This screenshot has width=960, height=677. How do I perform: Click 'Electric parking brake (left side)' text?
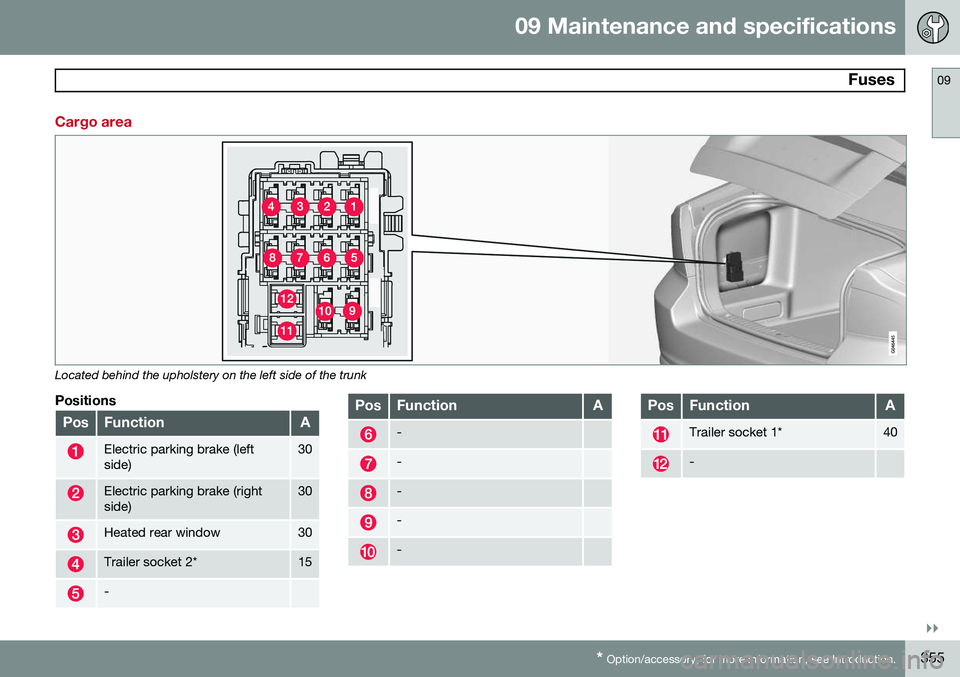(179, 457)
